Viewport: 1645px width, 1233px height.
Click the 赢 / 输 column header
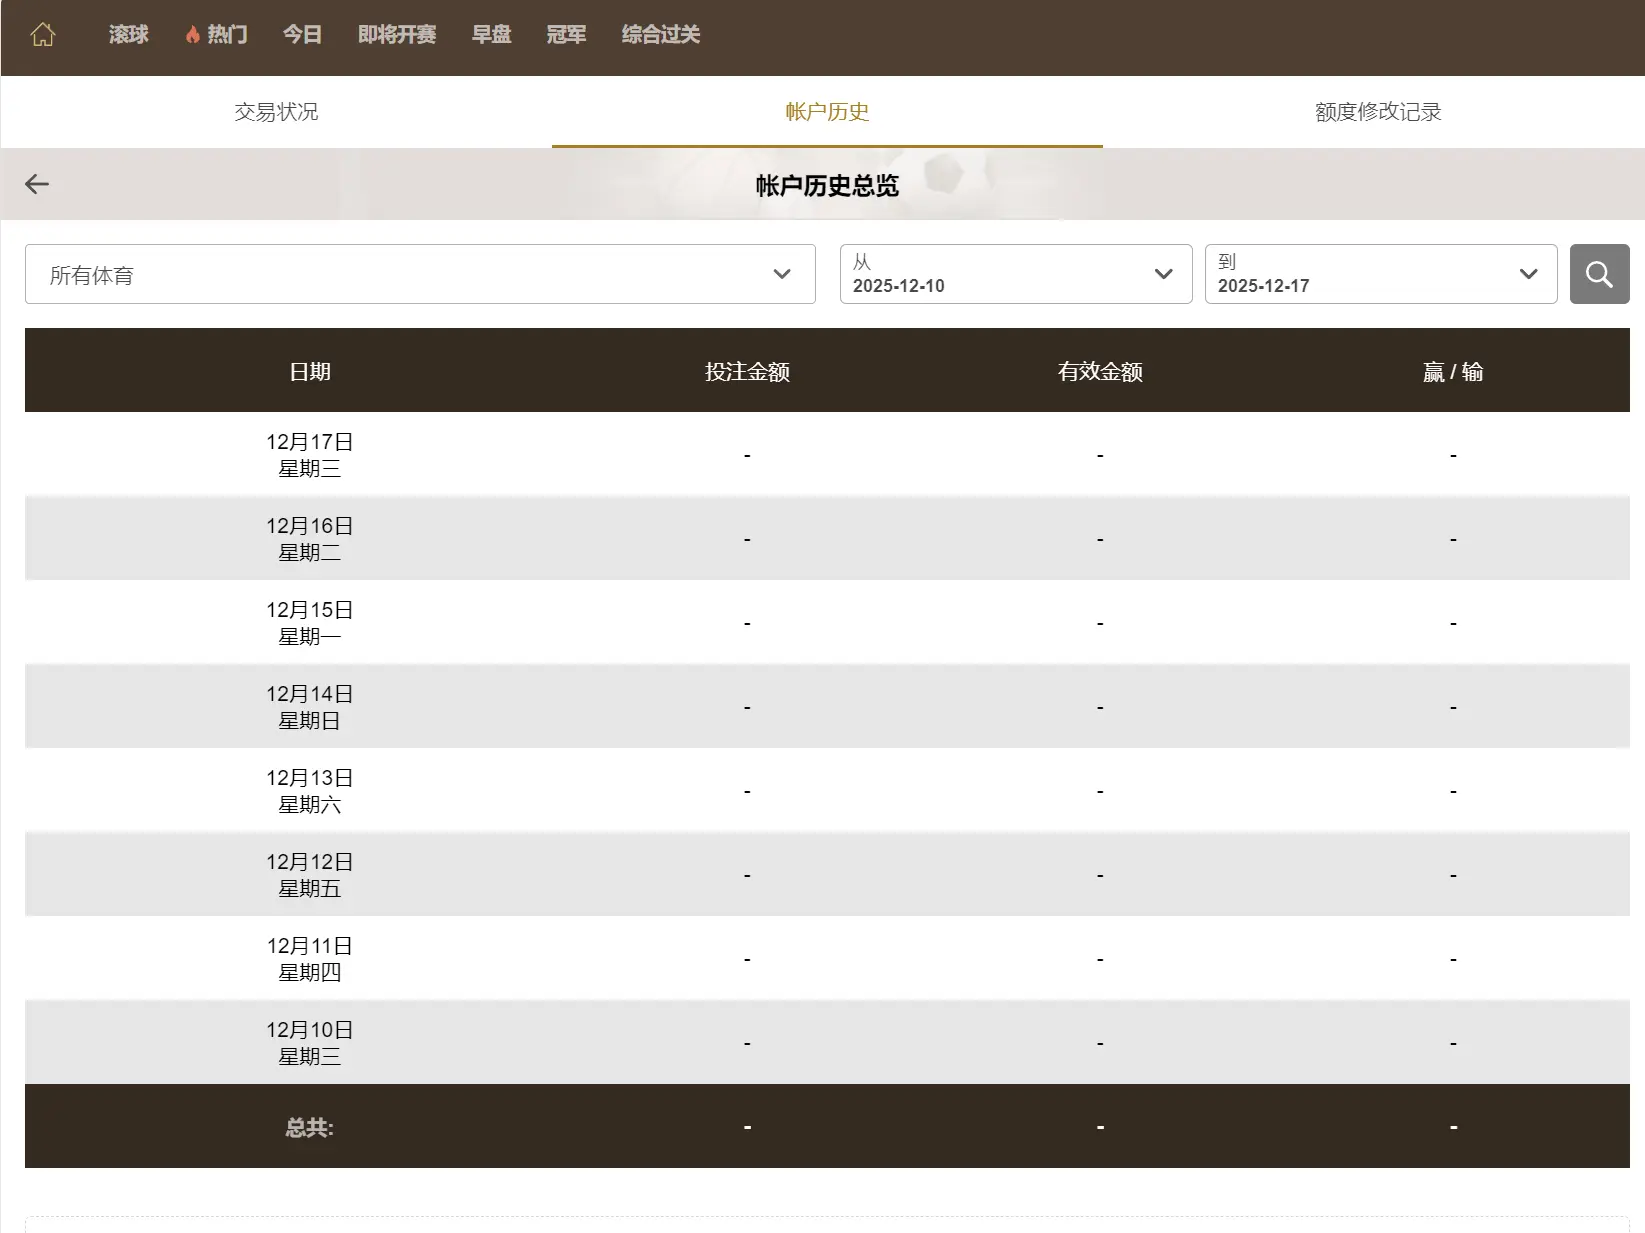pyautogui.click(x=1453, y=372)
